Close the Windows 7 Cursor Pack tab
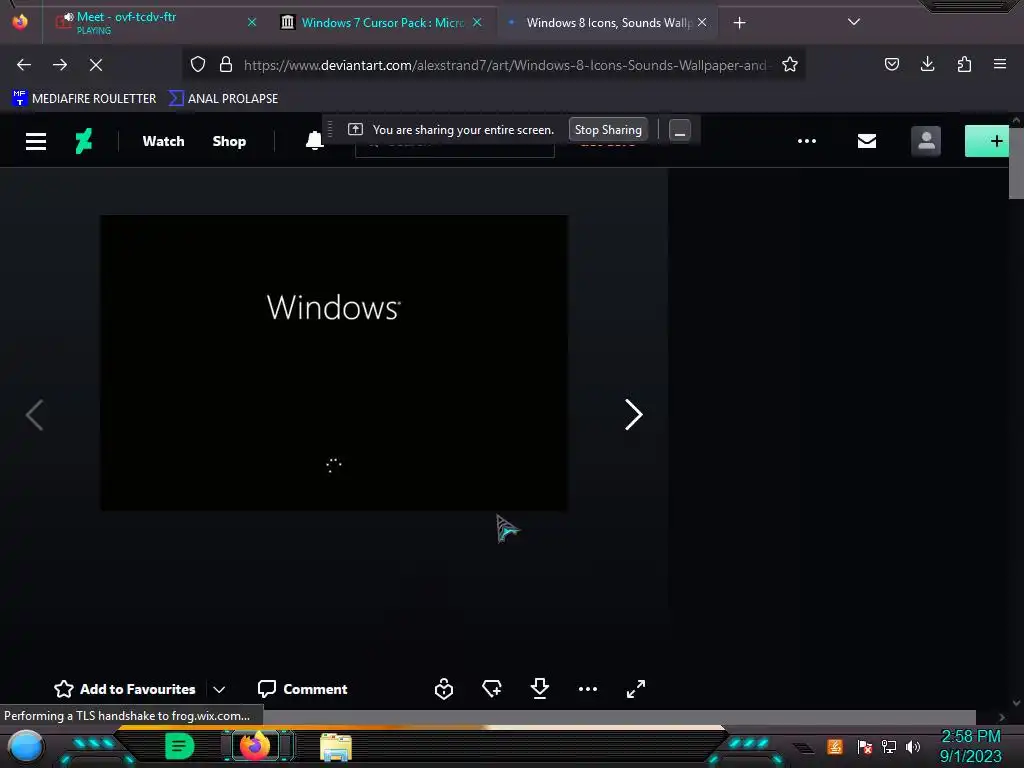Screen dimensions: 1024x768 point(477,22)
